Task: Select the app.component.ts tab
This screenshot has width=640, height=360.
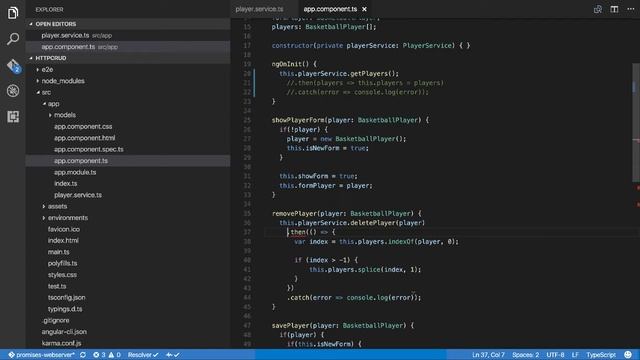Action: pyautogui.click(x=330, y=9)
